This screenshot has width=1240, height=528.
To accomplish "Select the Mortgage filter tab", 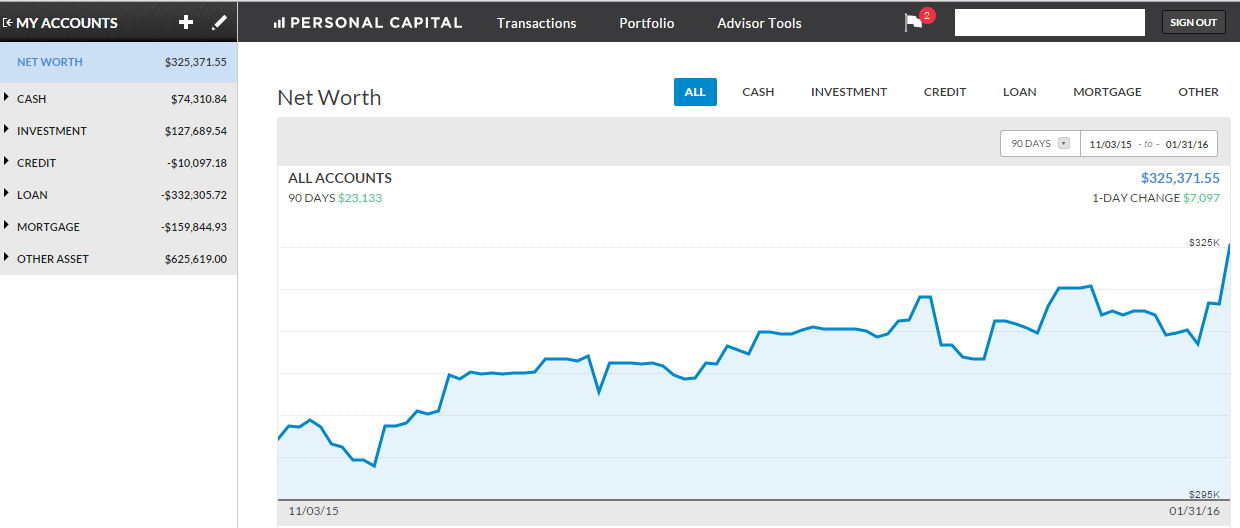I will click(1107, 92).
